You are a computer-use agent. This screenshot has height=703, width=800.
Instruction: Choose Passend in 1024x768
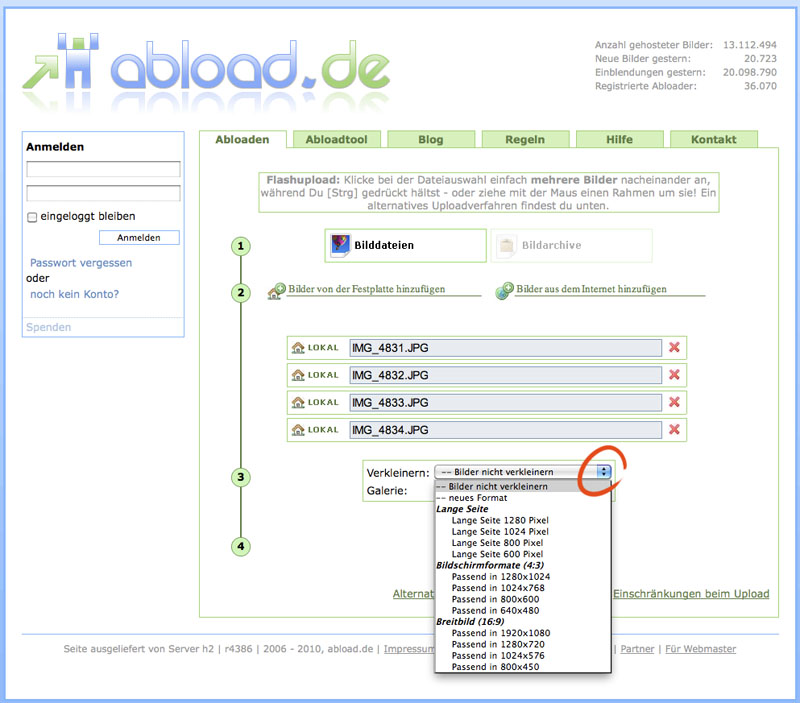pyautogui.click(x=522, y=588)
